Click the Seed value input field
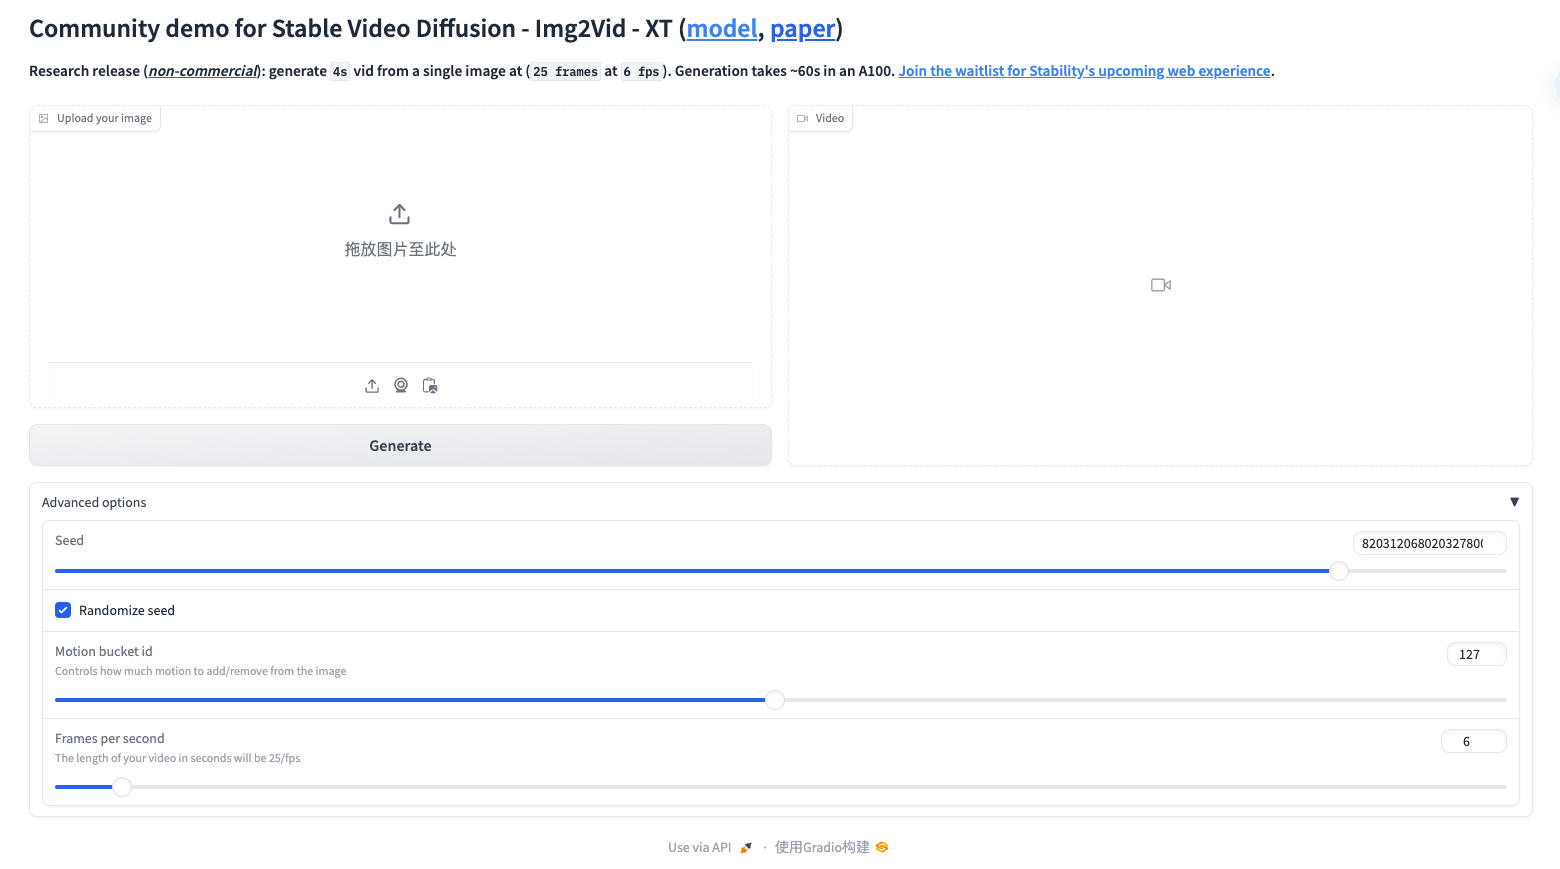Image resolution: width=1560 pixels, height=869 pixels. coord(1429,543)
